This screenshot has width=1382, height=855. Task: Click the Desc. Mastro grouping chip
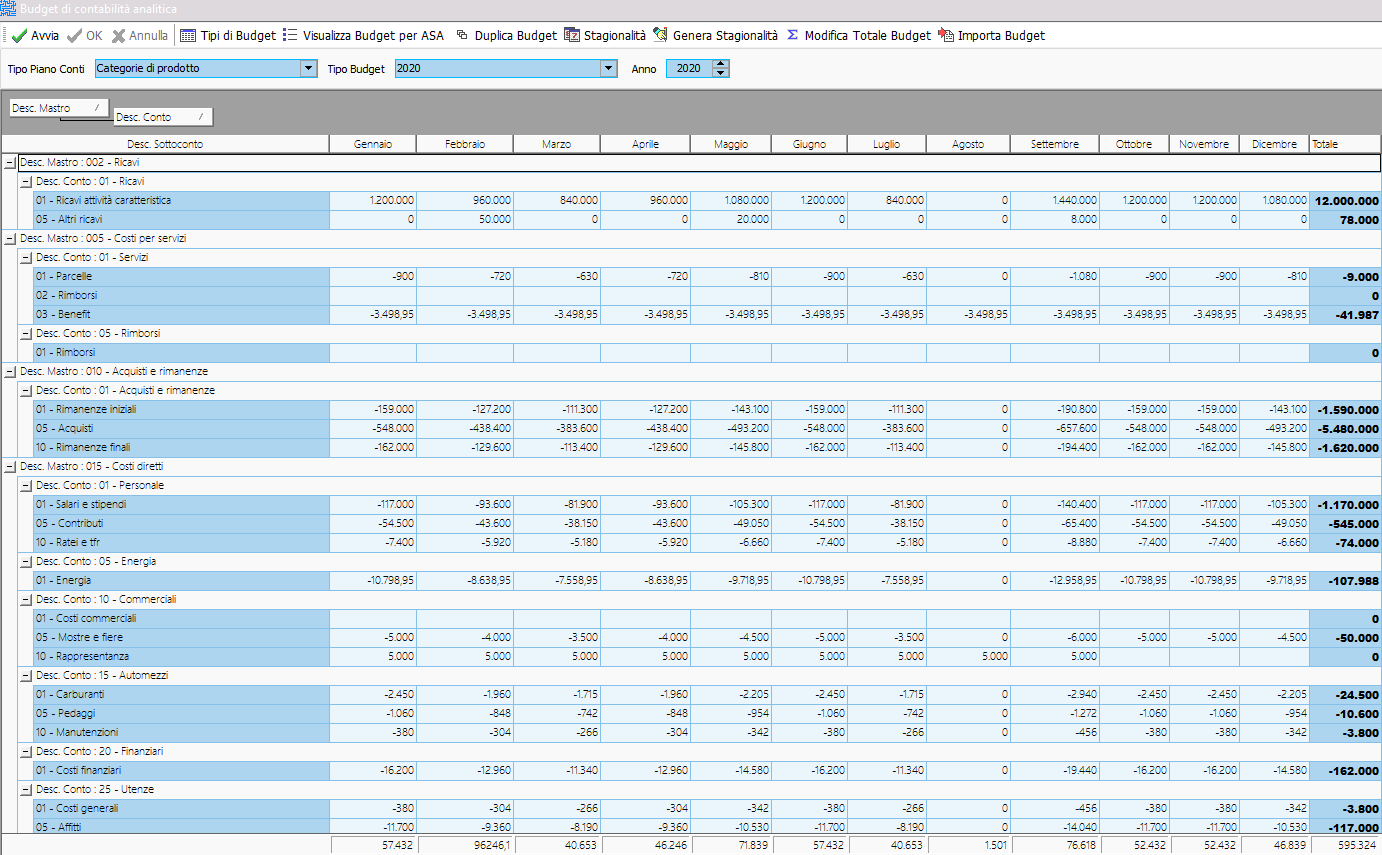[x=58, y=108]
